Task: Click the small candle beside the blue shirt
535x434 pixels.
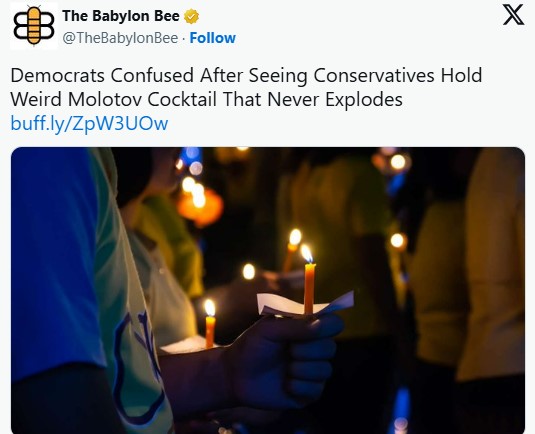Action: [x=210, y=324]
